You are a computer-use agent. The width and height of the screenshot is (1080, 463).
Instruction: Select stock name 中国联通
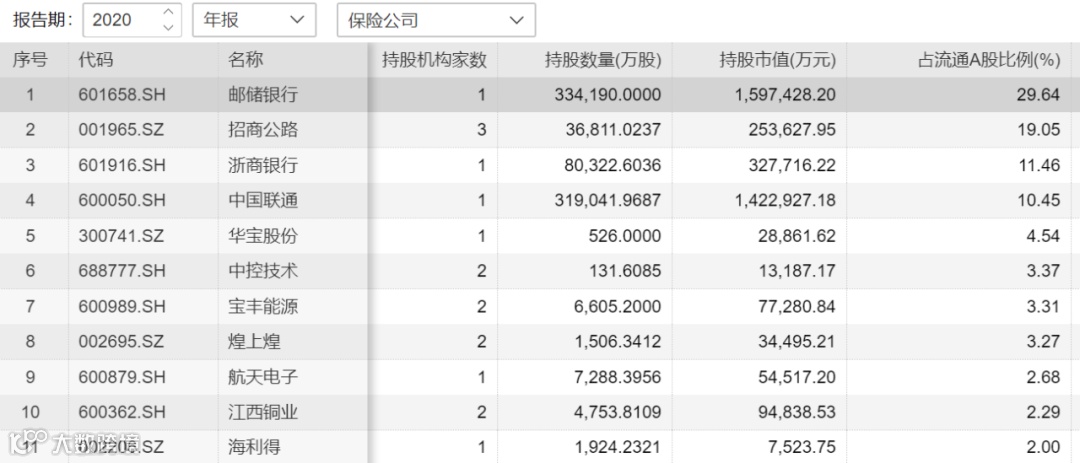[x=263, y=200]
